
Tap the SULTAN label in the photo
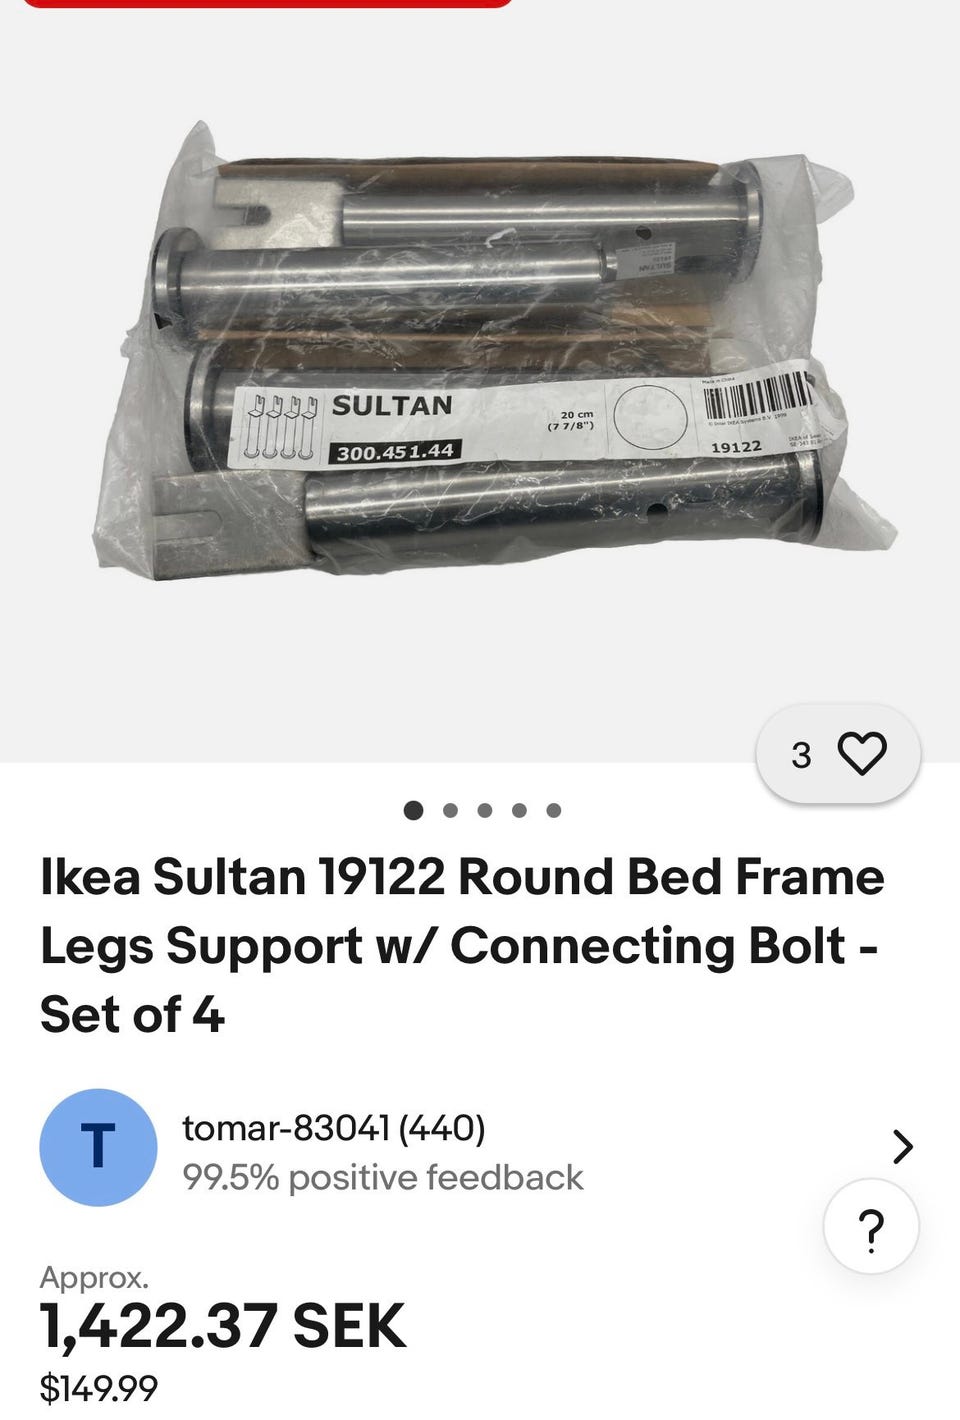[392, 406]
